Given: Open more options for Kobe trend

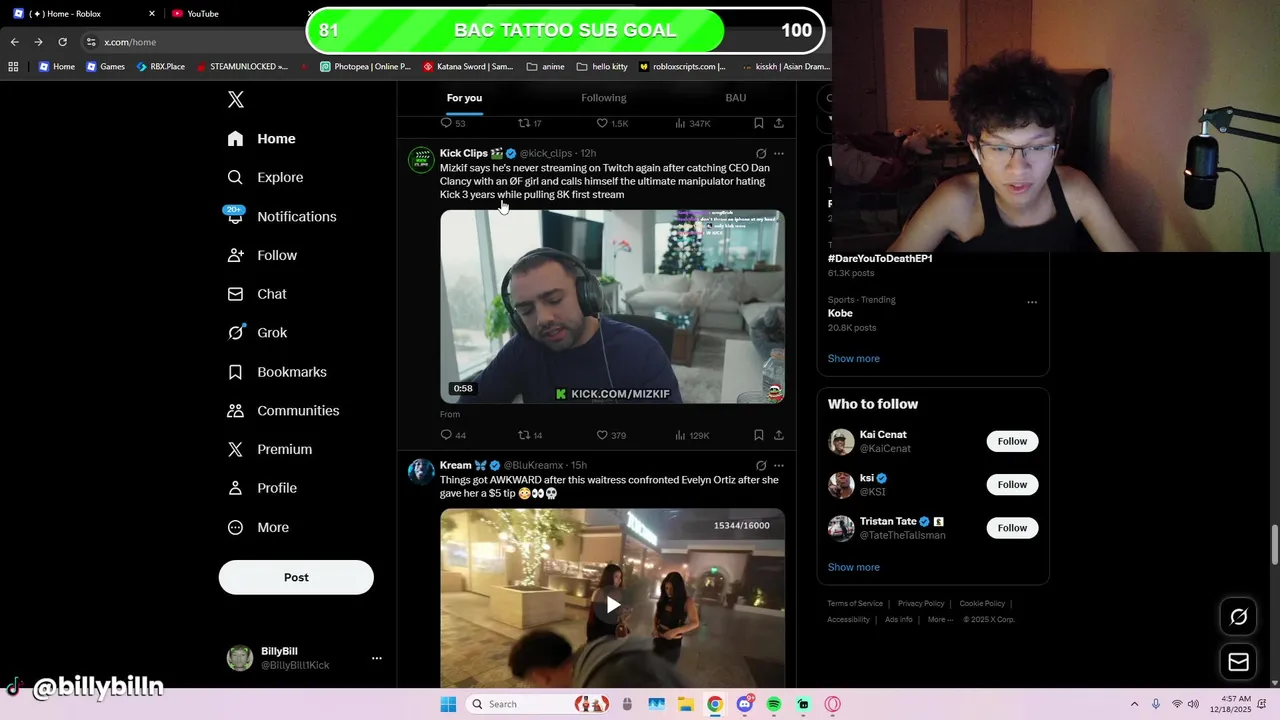Looking at the screenshot, I should (x=1032, y=302).
